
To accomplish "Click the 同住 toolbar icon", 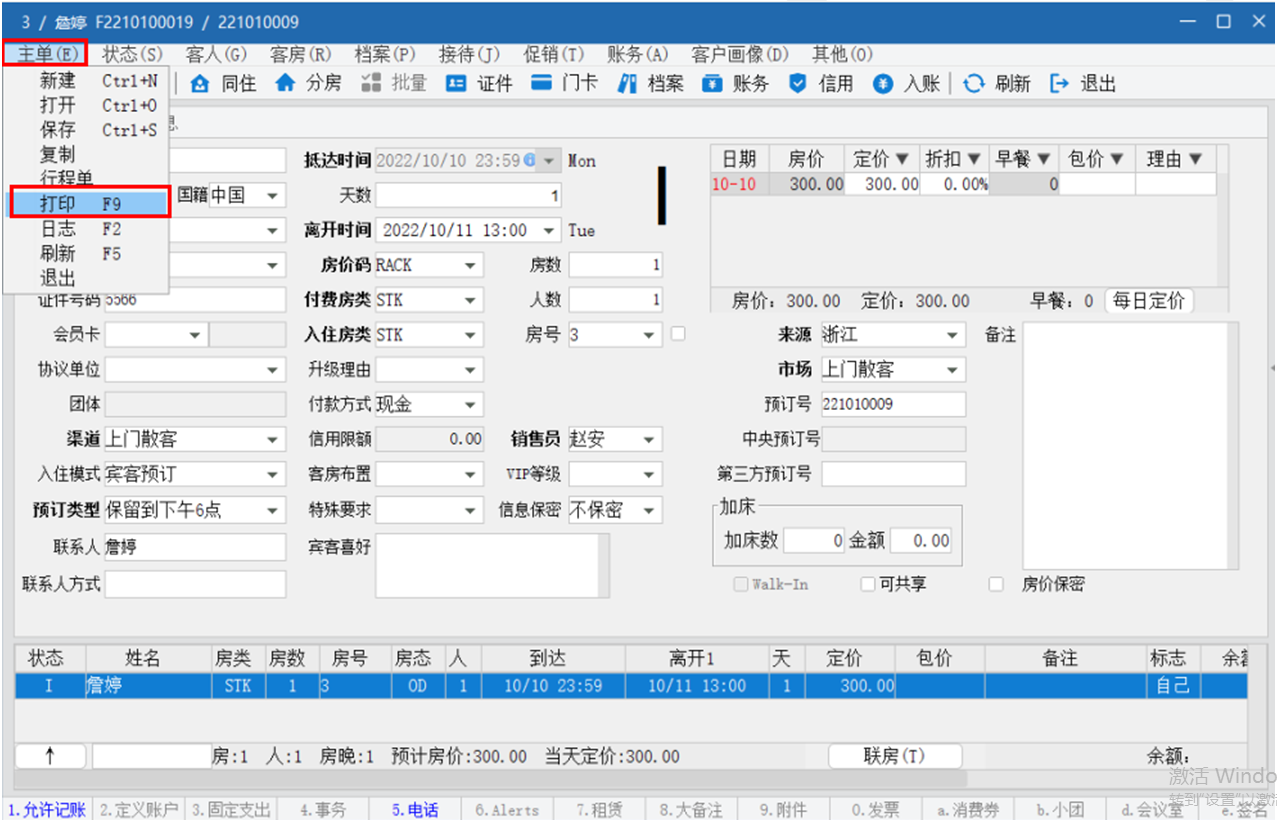I will coord(199,84).
